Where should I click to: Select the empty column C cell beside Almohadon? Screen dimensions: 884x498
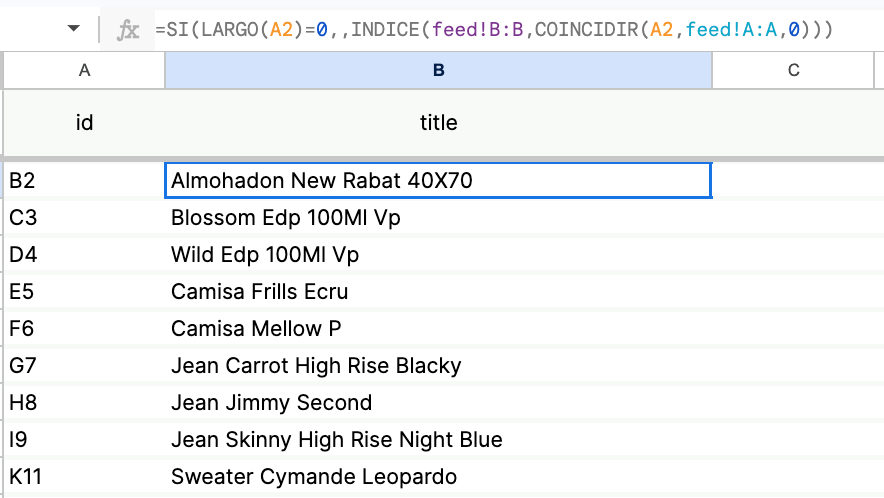pos(793,180)
